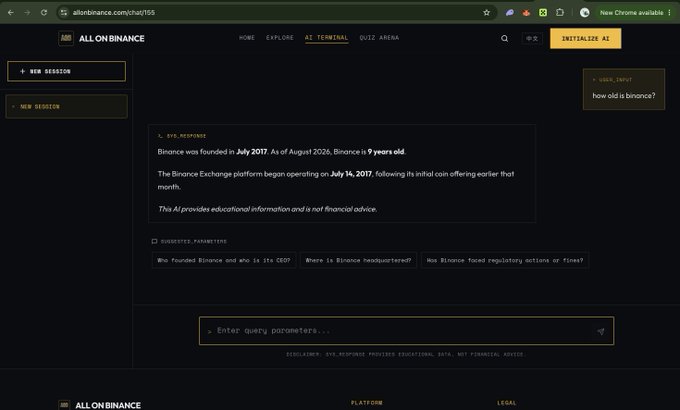
Task: Click the 'July 14, 2017' bold text
Action: pyautogui.click(x=351, y=174)
